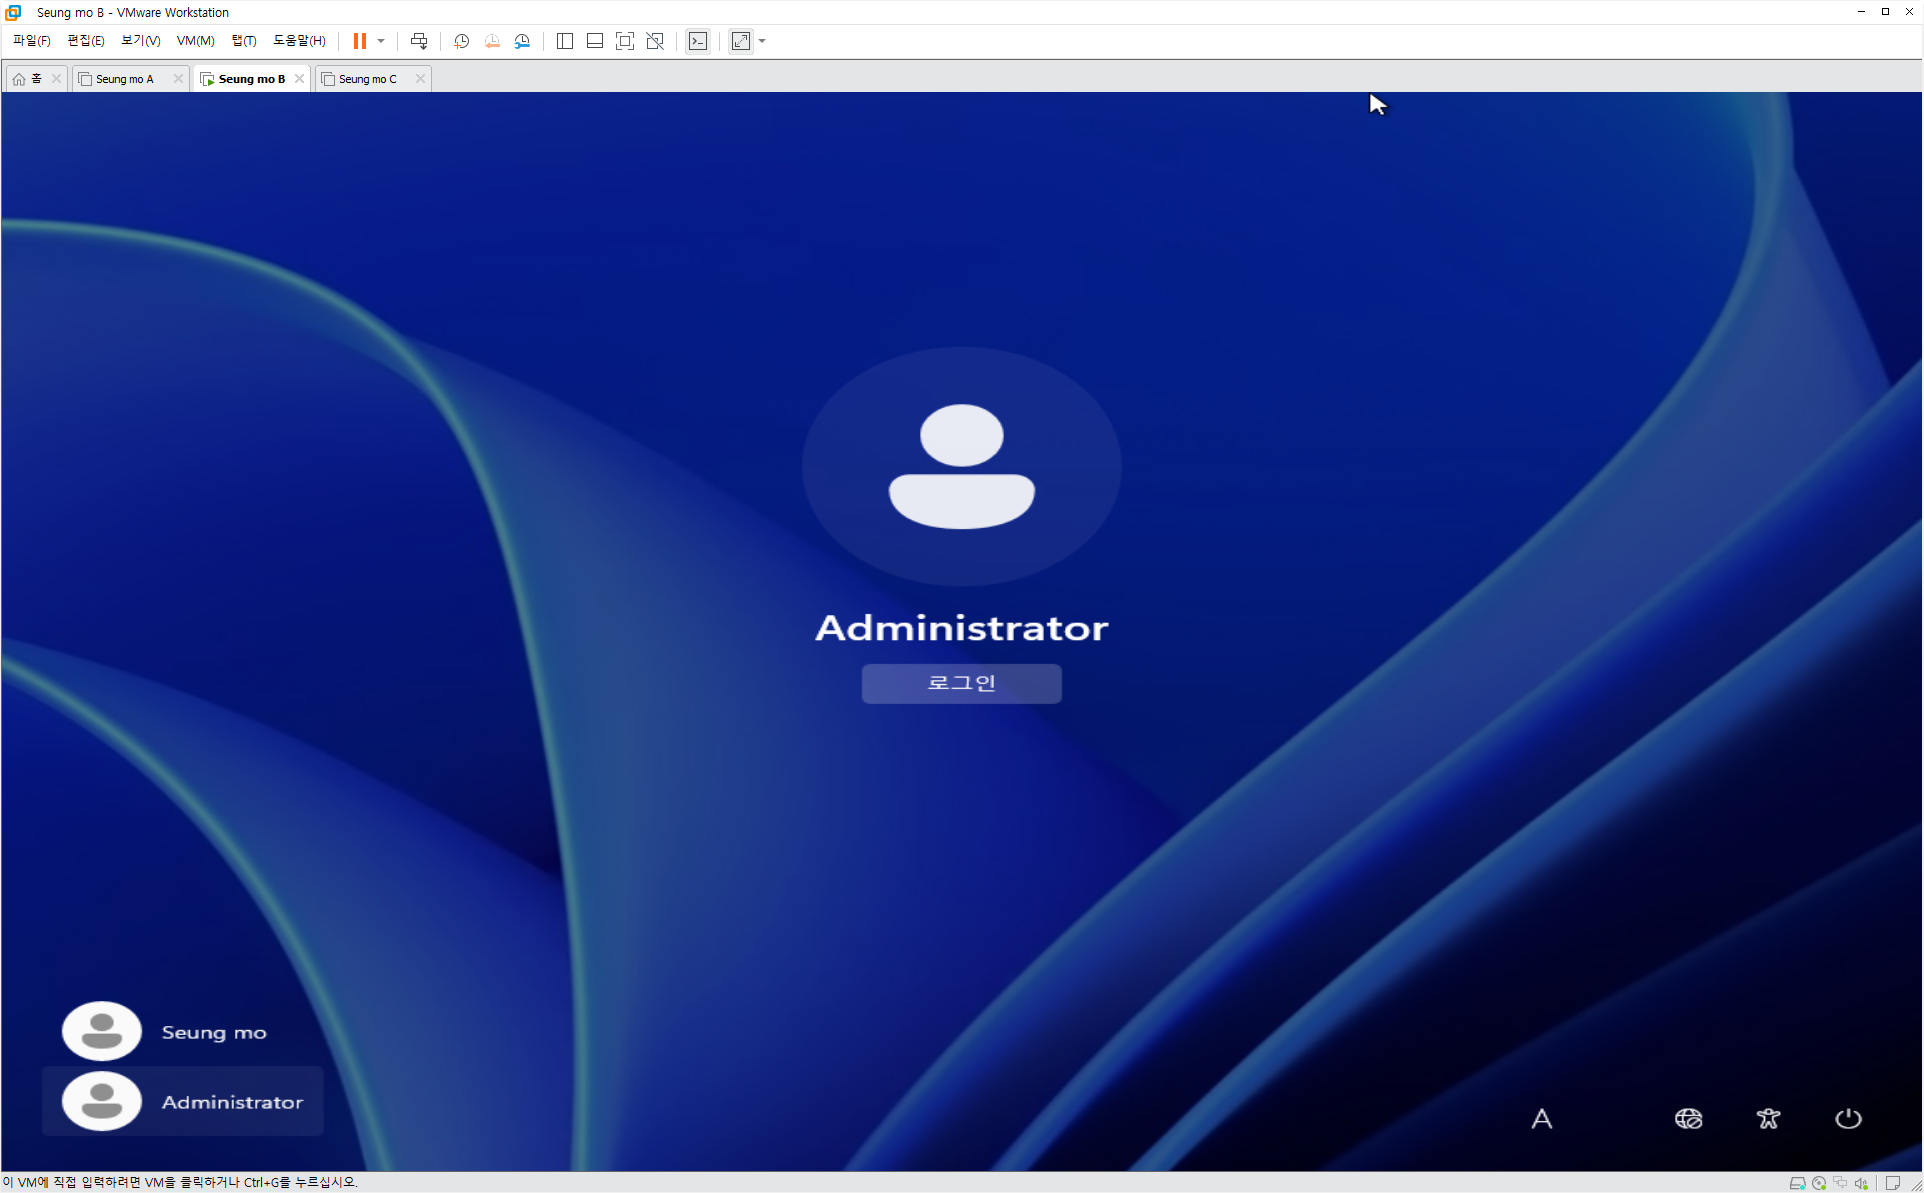Close the 홈 tab
Image resolution: width=1924 pixels, height=1193 pixels.
coord(57,79)
